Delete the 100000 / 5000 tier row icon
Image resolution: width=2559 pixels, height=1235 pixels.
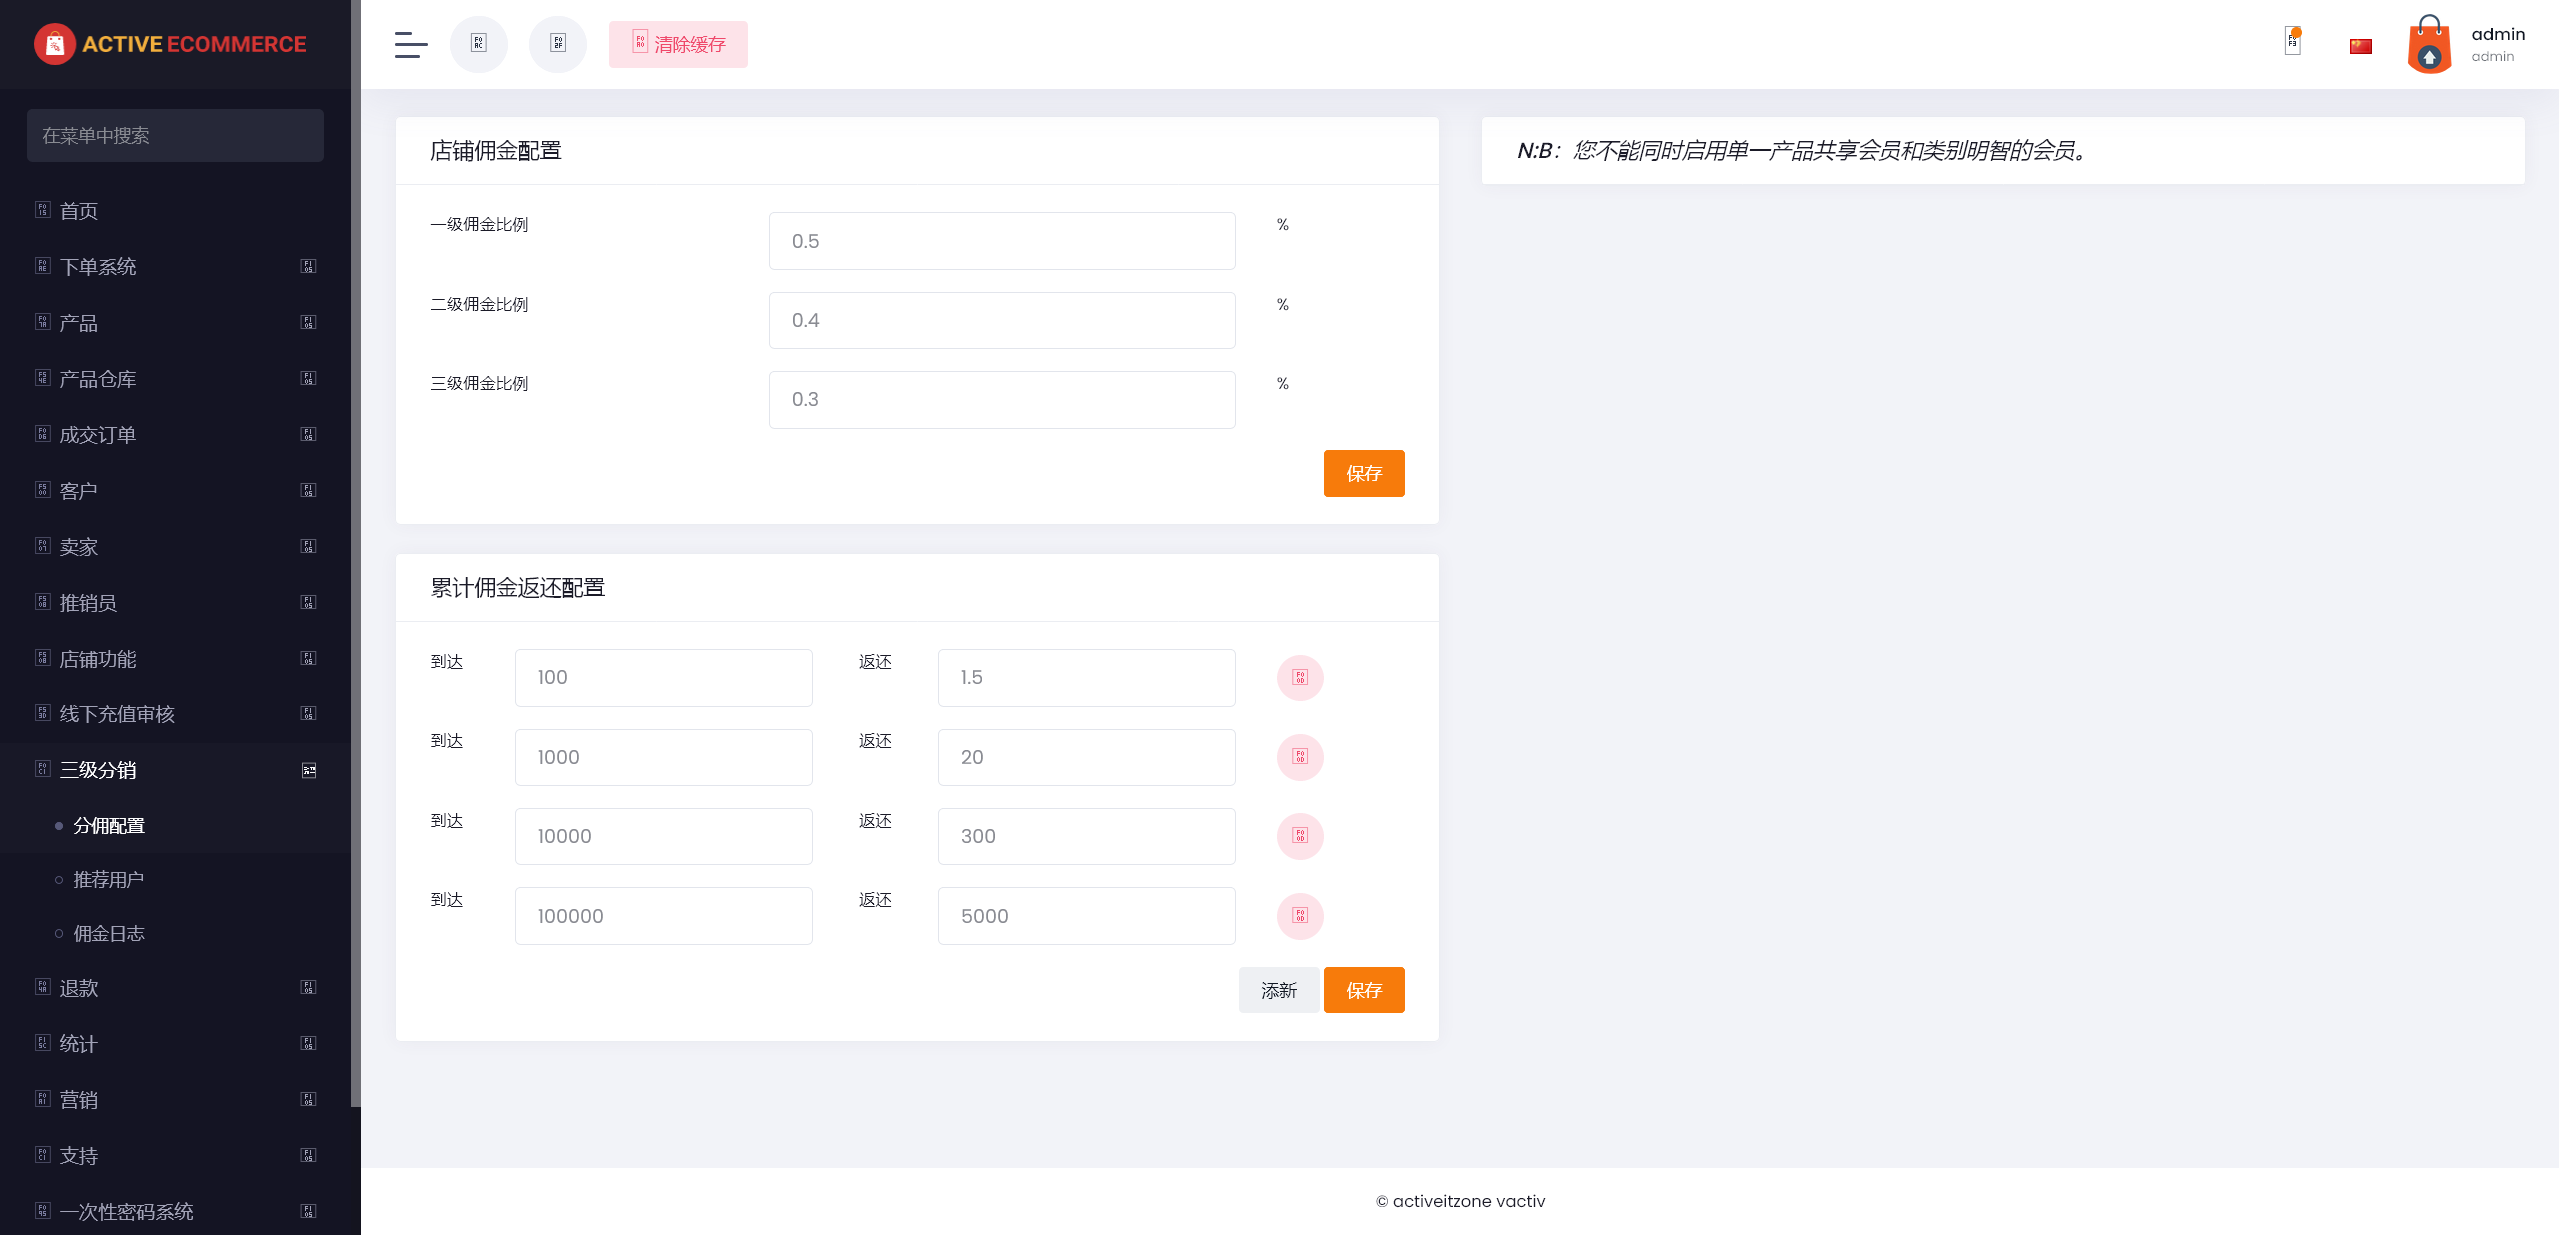click(1300, 915)
